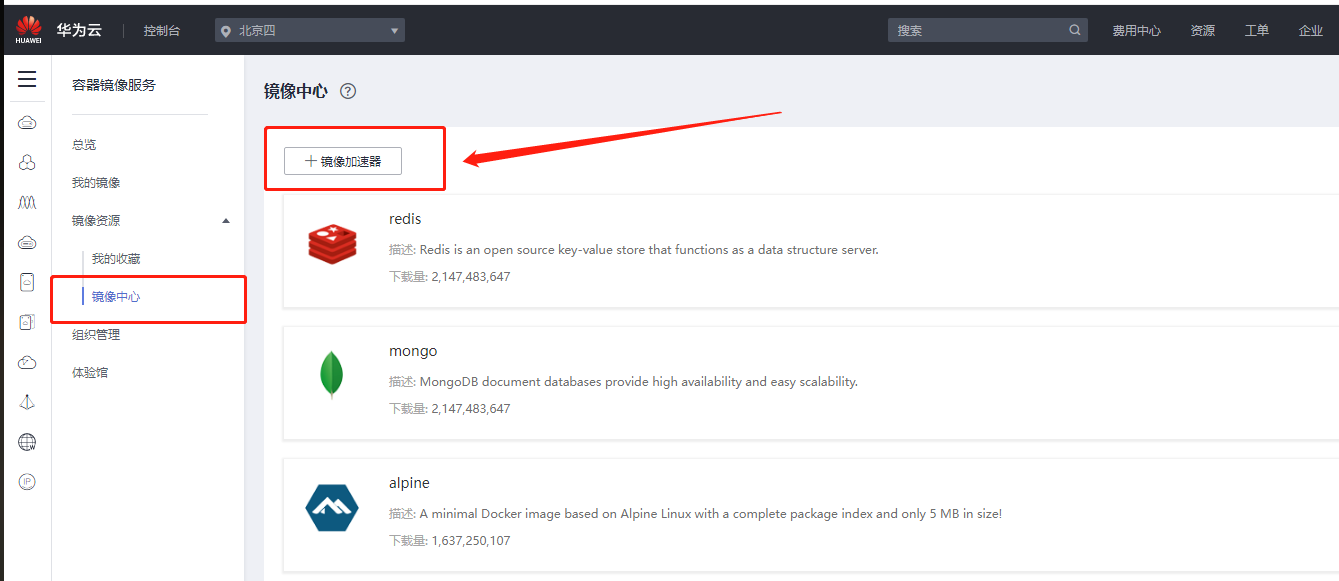The height and width of the screenshot is (581, 1339).
Task: Click the pyramid-shaped sidebar icon
Action: pyautogui.click(x=27, y=402)
